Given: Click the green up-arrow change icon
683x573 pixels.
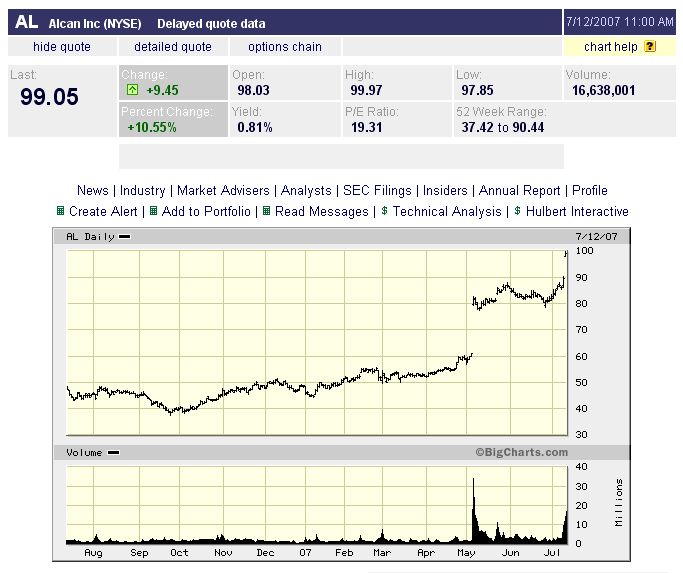Looking at the screenshot, I should [x=131, y=90].
